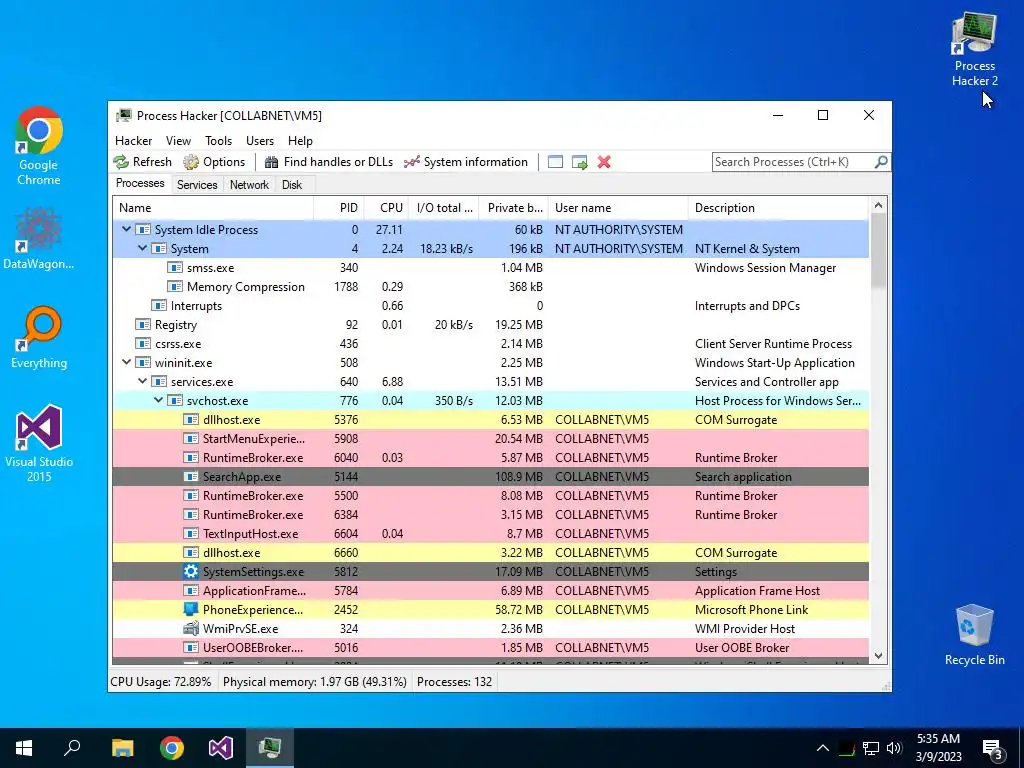Screen dimensions: 1024x768
Task: Open the System information graph icon
Action: click(411, 162)
